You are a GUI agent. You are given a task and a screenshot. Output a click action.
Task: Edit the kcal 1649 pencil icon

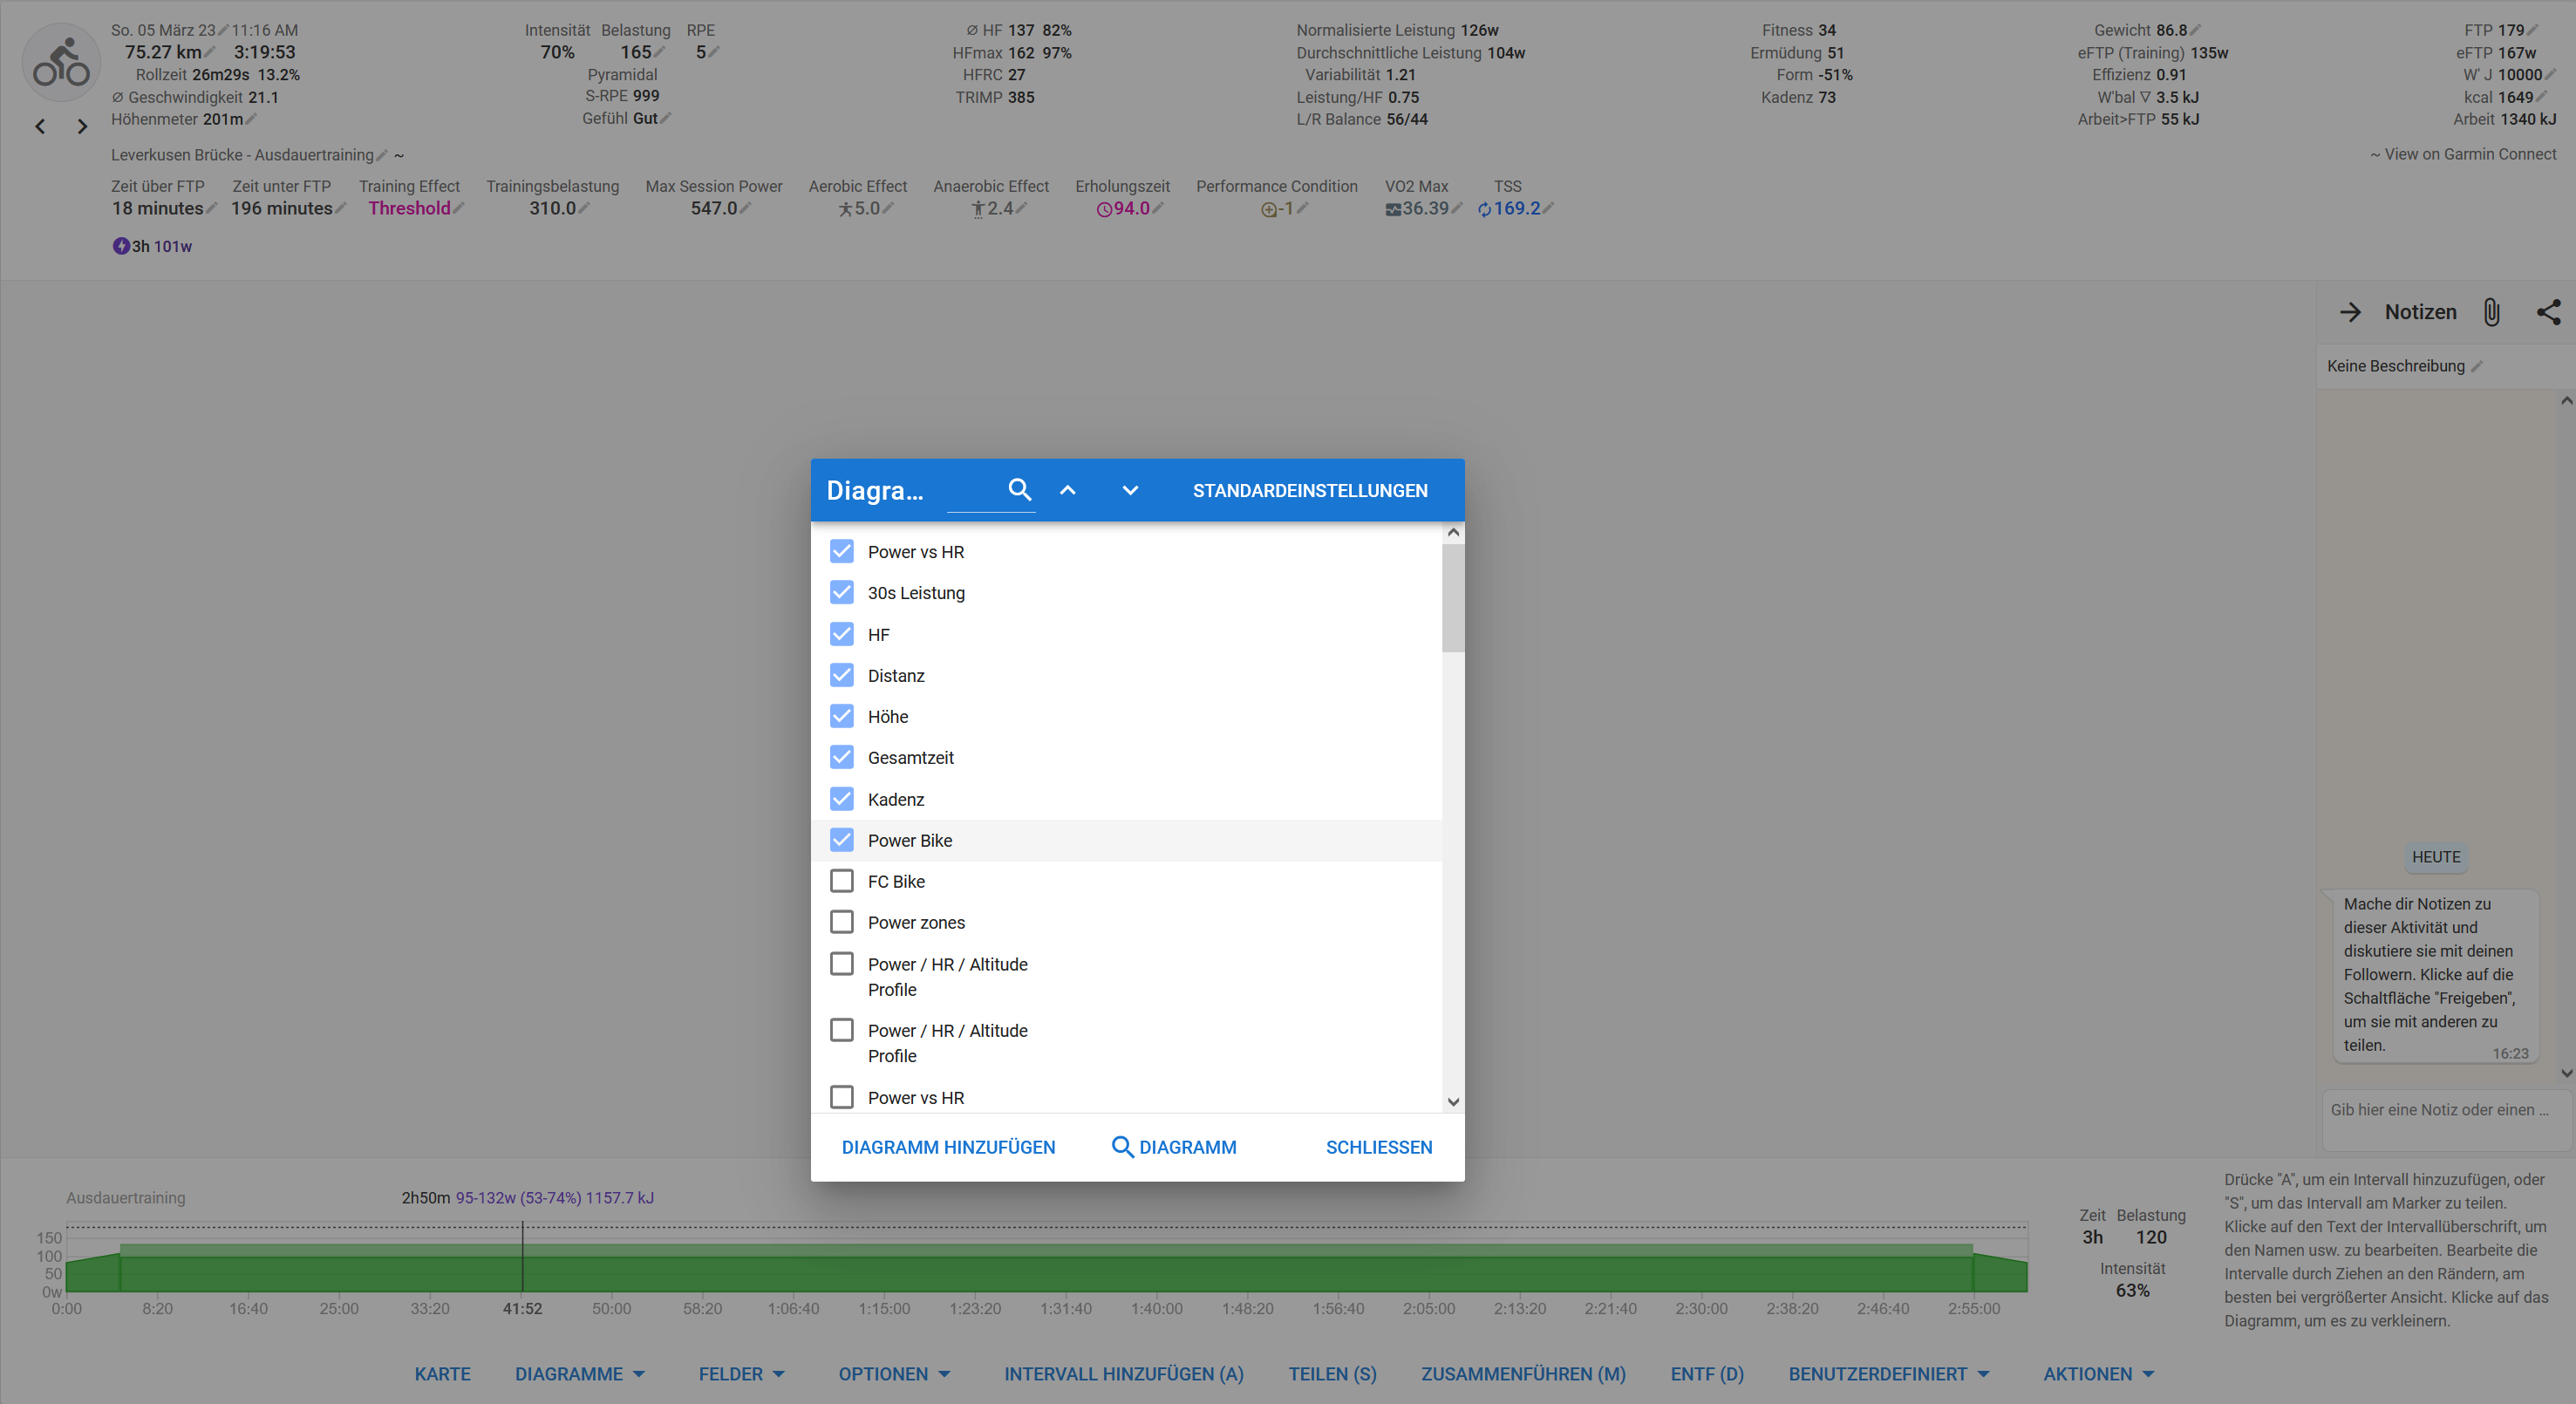pyautogui.click(x=2542, y=97)
